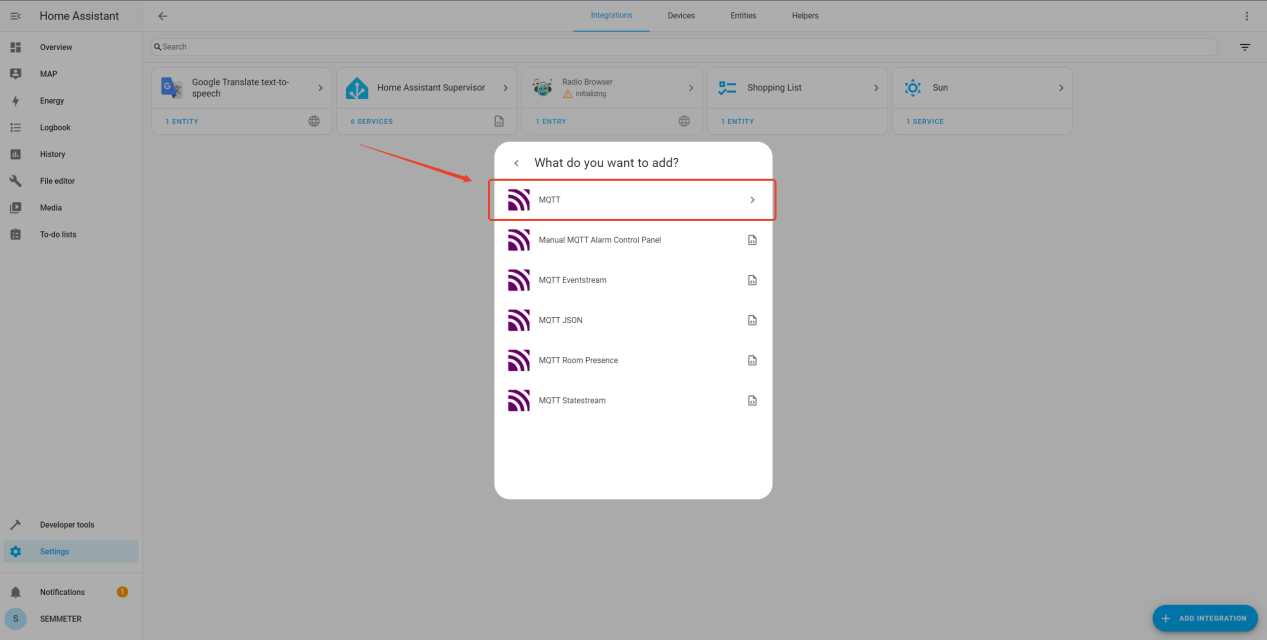Click the Radio Browser logo
Screen dimensions: 1267x640
[542, 88]
